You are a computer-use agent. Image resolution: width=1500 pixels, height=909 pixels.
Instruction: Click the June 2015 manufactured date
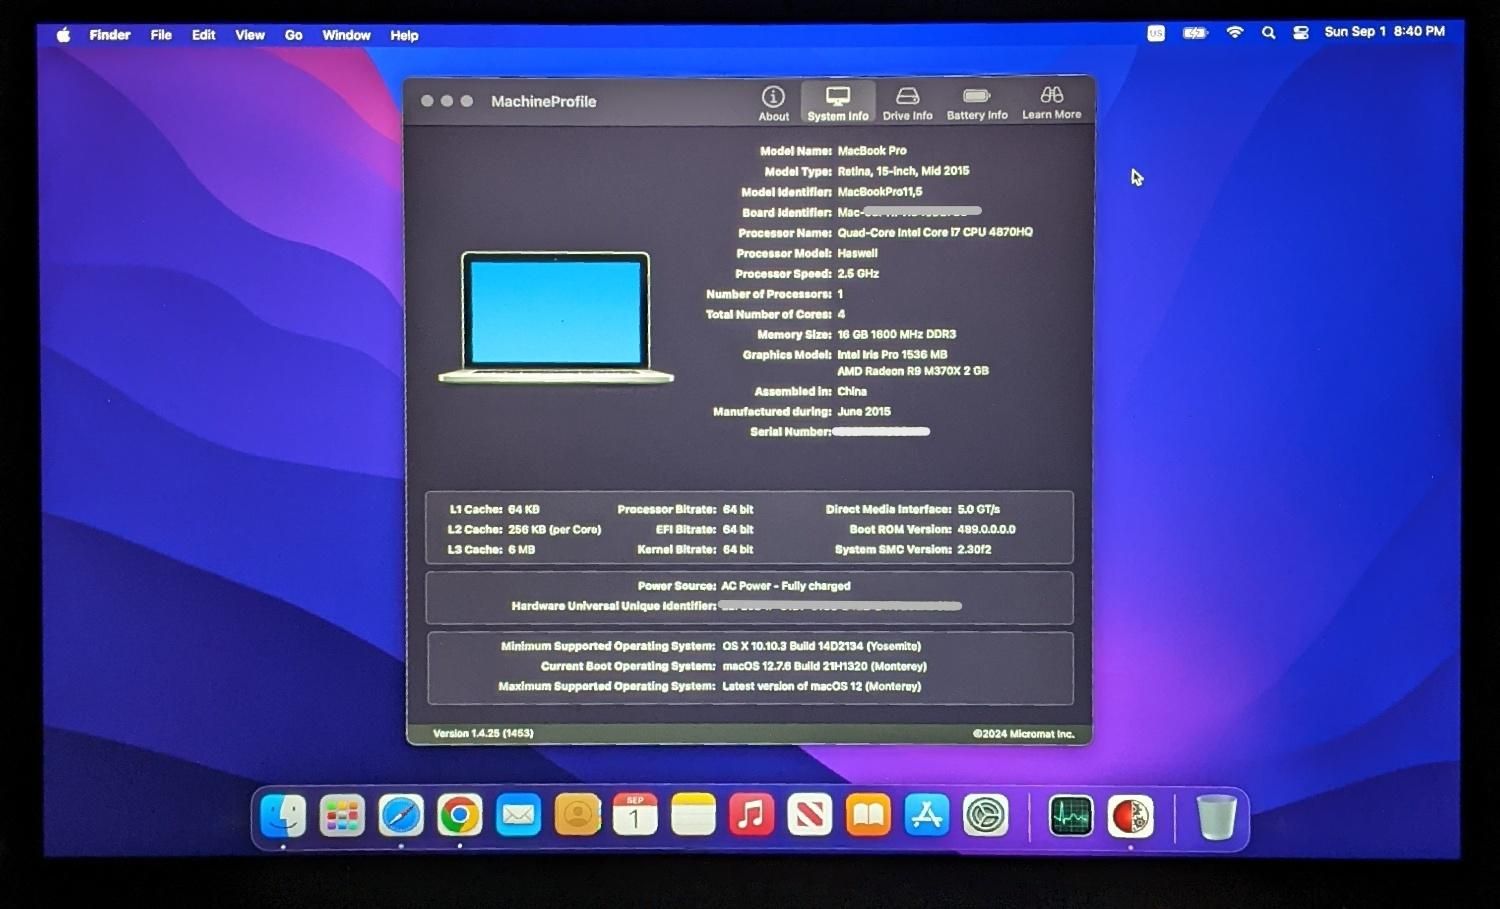pyautogui.click(x=864, y=411)
